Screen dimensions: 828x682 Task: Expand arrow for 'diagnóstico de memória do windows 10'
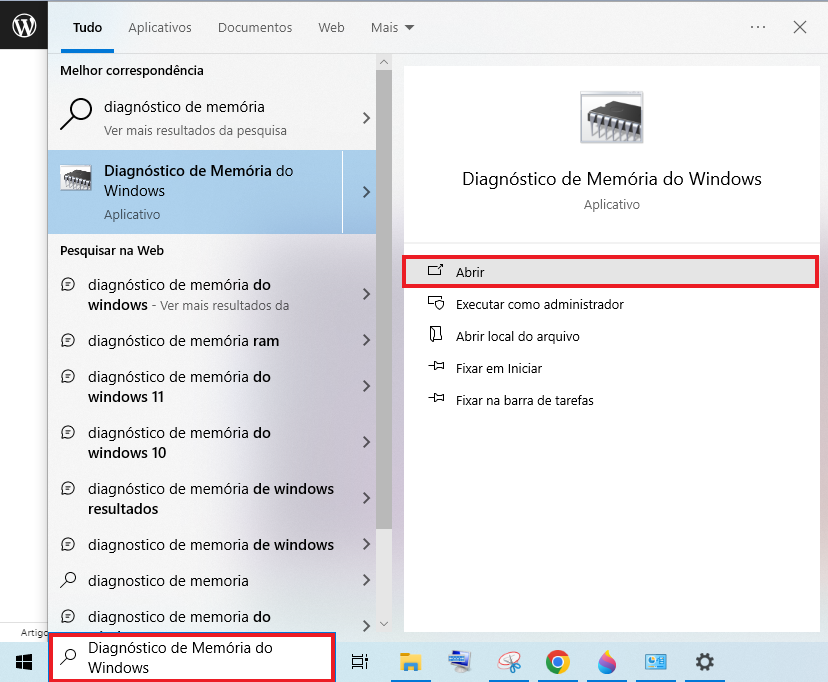tap(366, 442)
